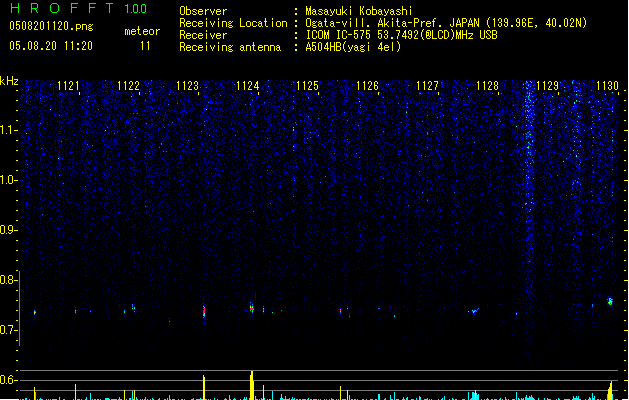
Task: Click the 1125 time marker
Action: click(x=307, y=86)
